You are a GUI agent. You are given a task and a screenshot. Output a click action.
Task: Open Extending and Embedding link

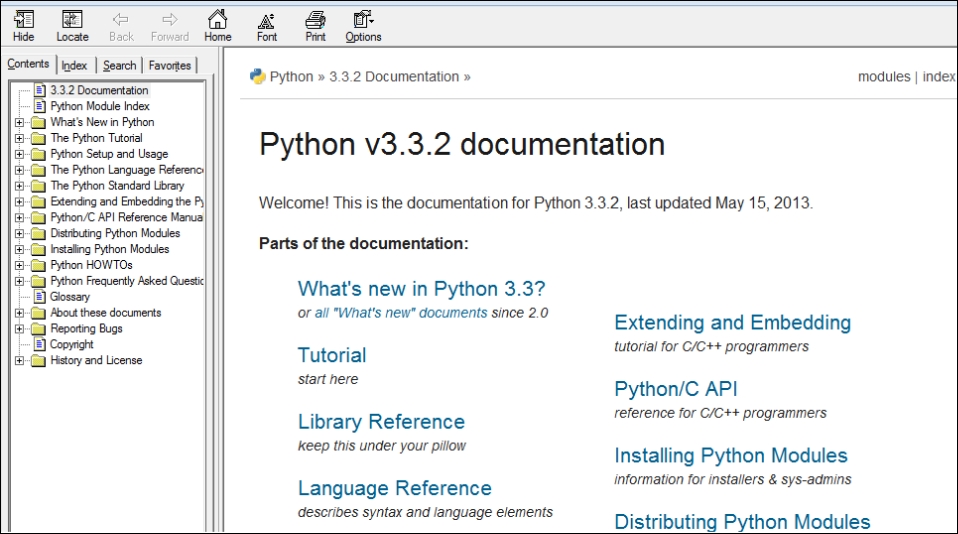click(x=733, y=322)
